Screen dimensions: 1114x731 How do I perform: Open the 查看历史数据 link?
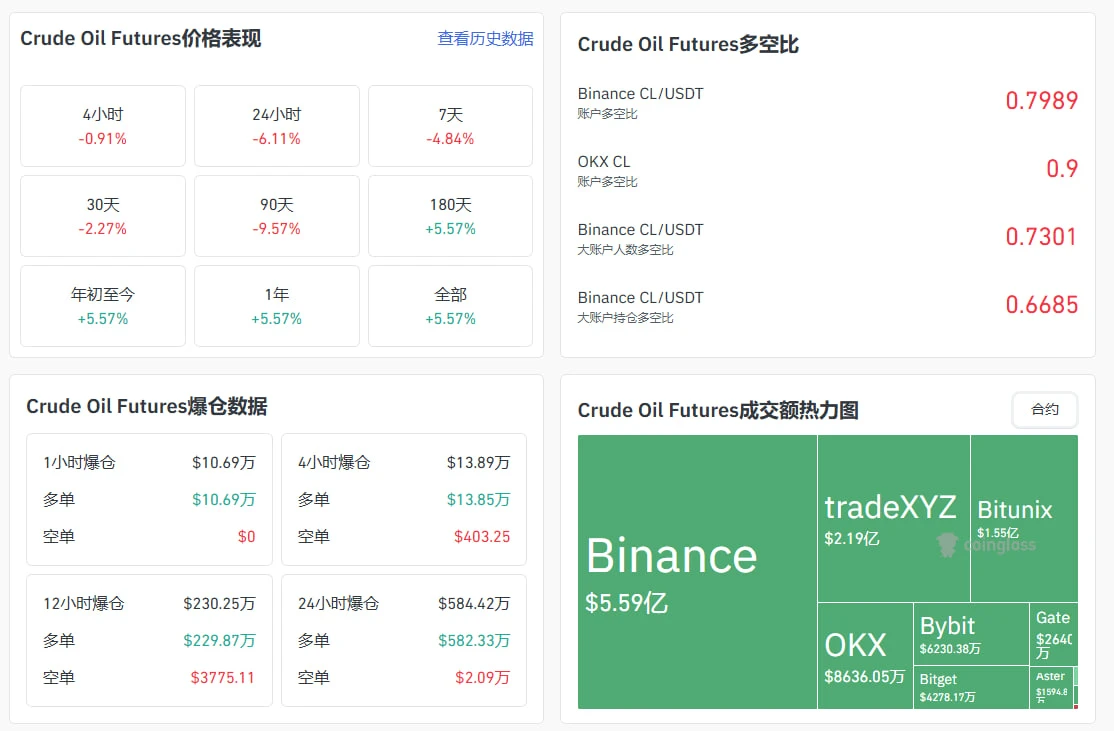(485, 38)
